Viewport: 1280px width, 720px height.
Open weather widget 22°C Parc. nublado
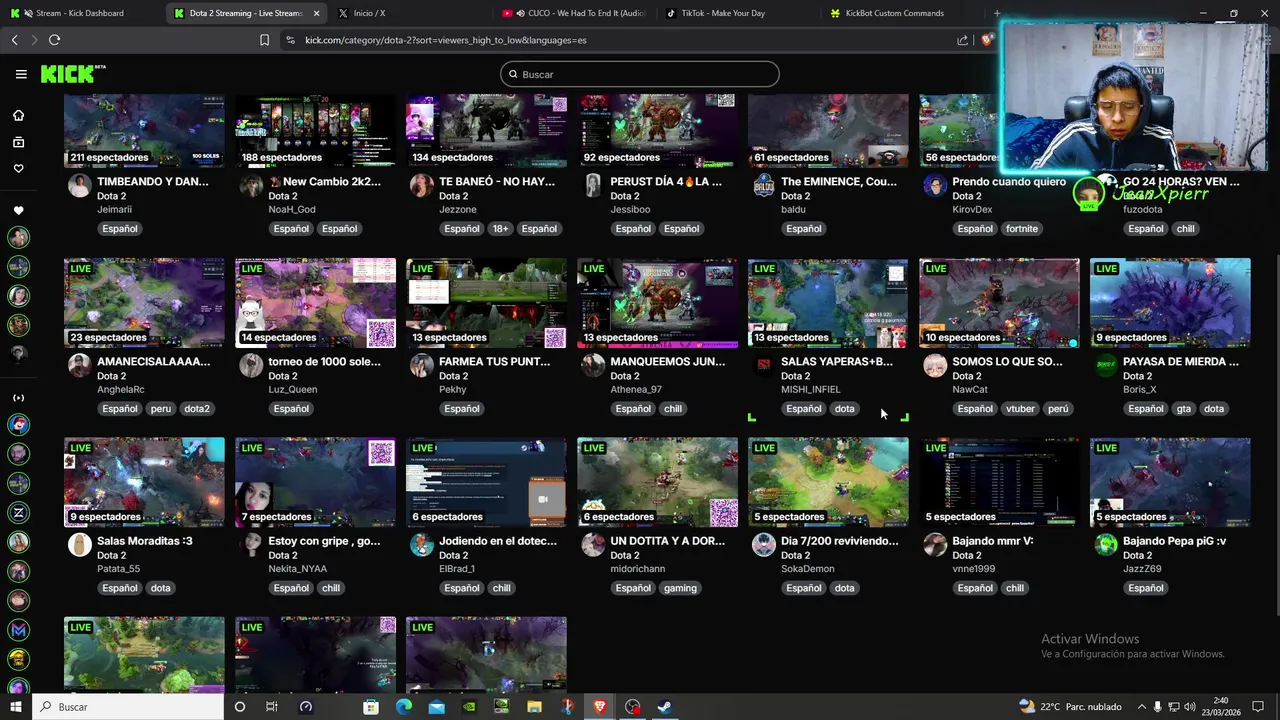(x=1070, y=707)
